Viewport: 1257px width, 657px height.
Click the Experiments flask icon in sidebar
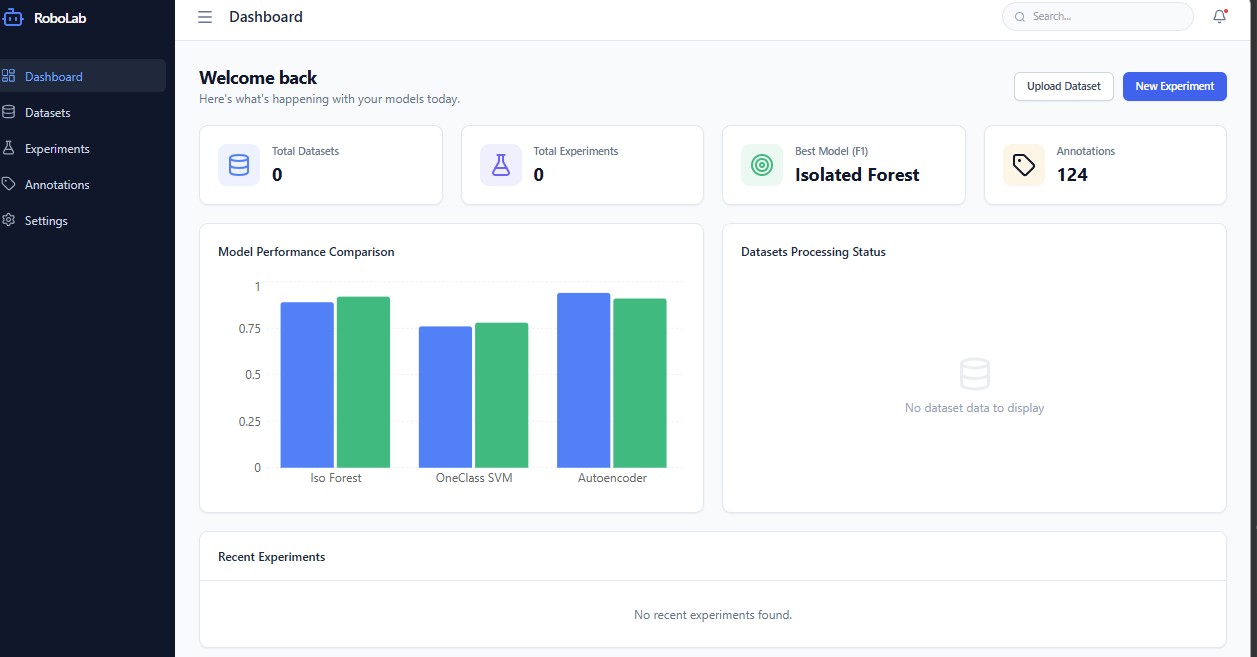8,148
